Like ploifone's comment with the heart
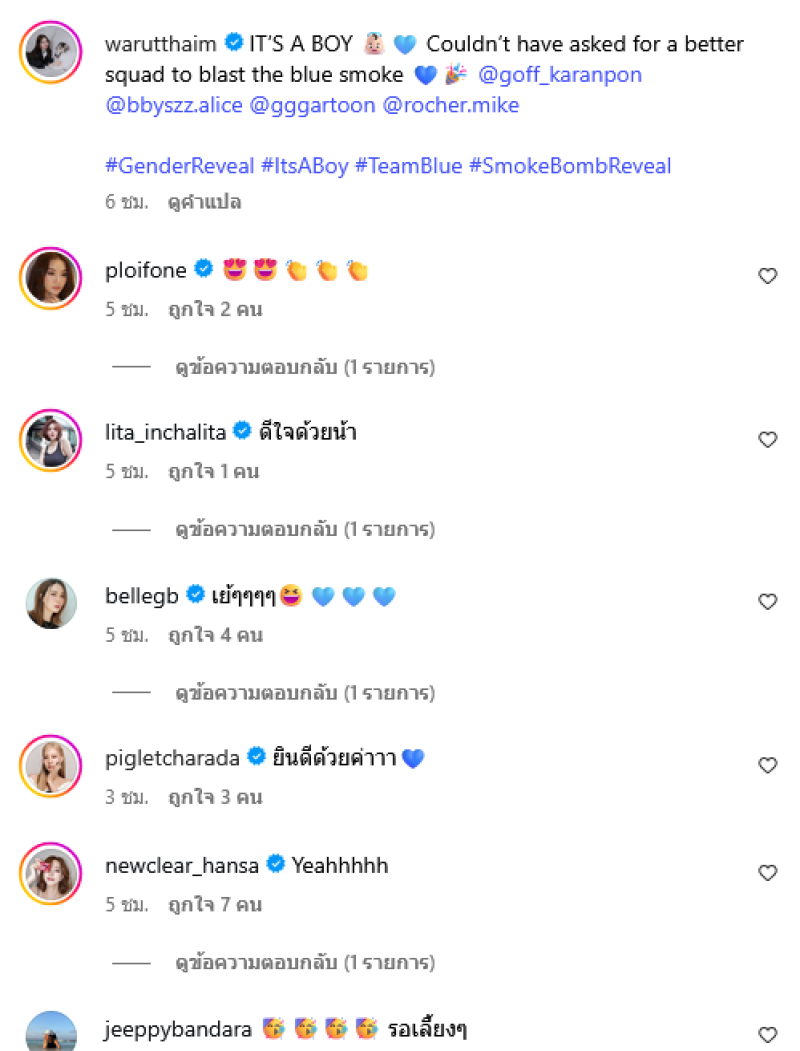The image size is (800, 1051). pyautogui.click(x=767, y=276)
